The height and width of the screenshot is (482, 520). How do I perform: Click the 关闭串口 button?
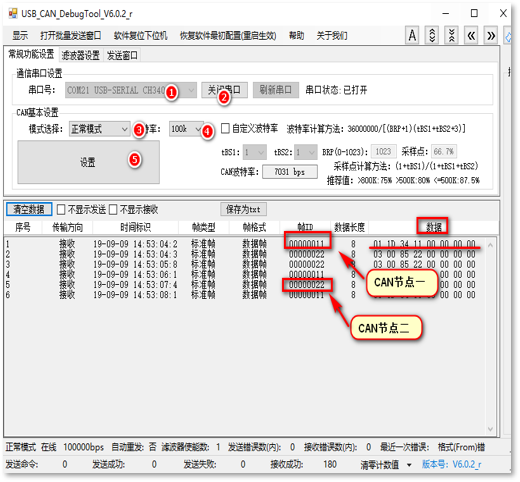click(224, 90)
